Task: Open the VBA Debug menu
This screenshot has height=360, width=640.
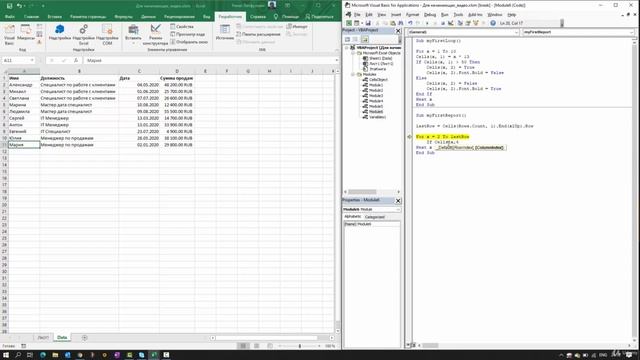Action: (430, 15)
